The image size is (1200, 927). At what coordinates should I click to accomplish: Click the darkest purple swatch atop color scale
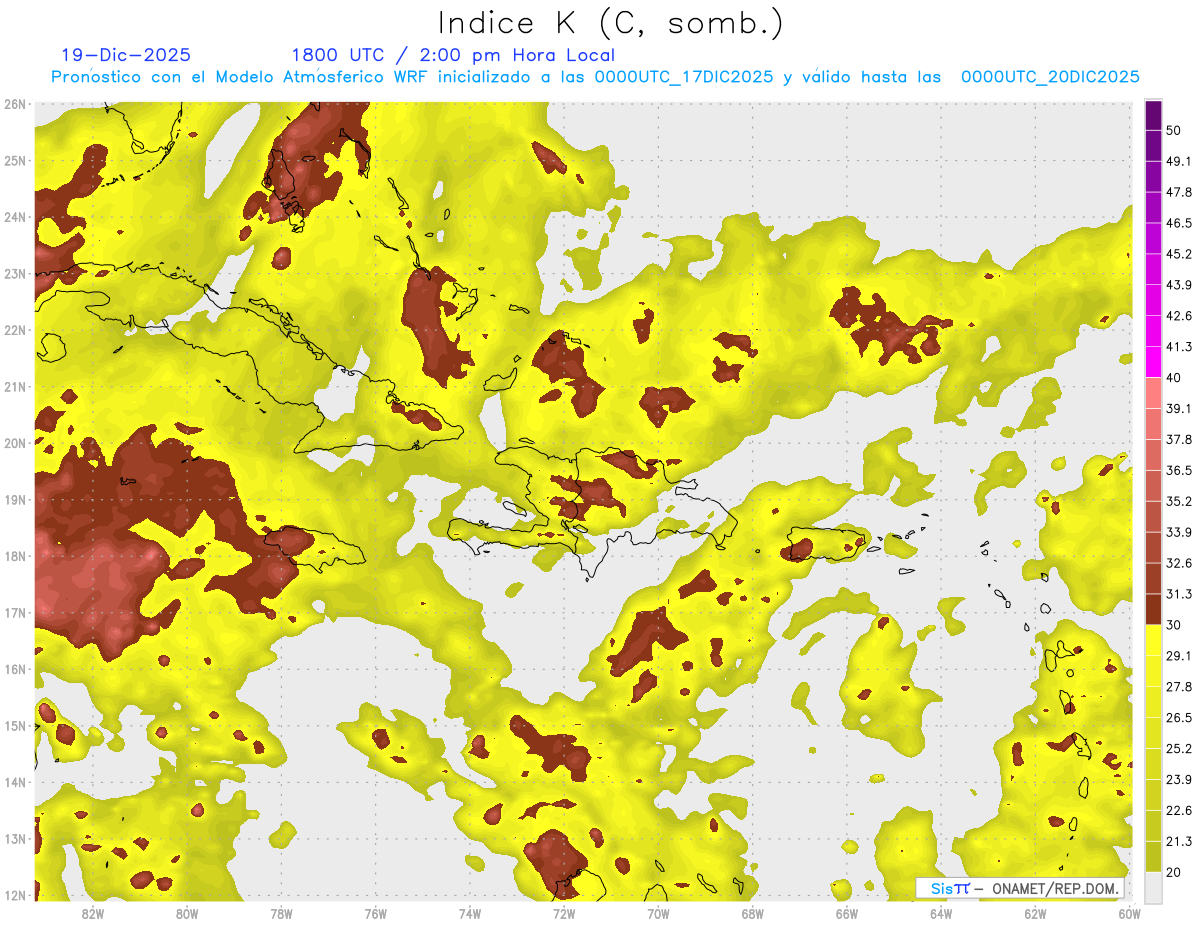(1153, 116)
